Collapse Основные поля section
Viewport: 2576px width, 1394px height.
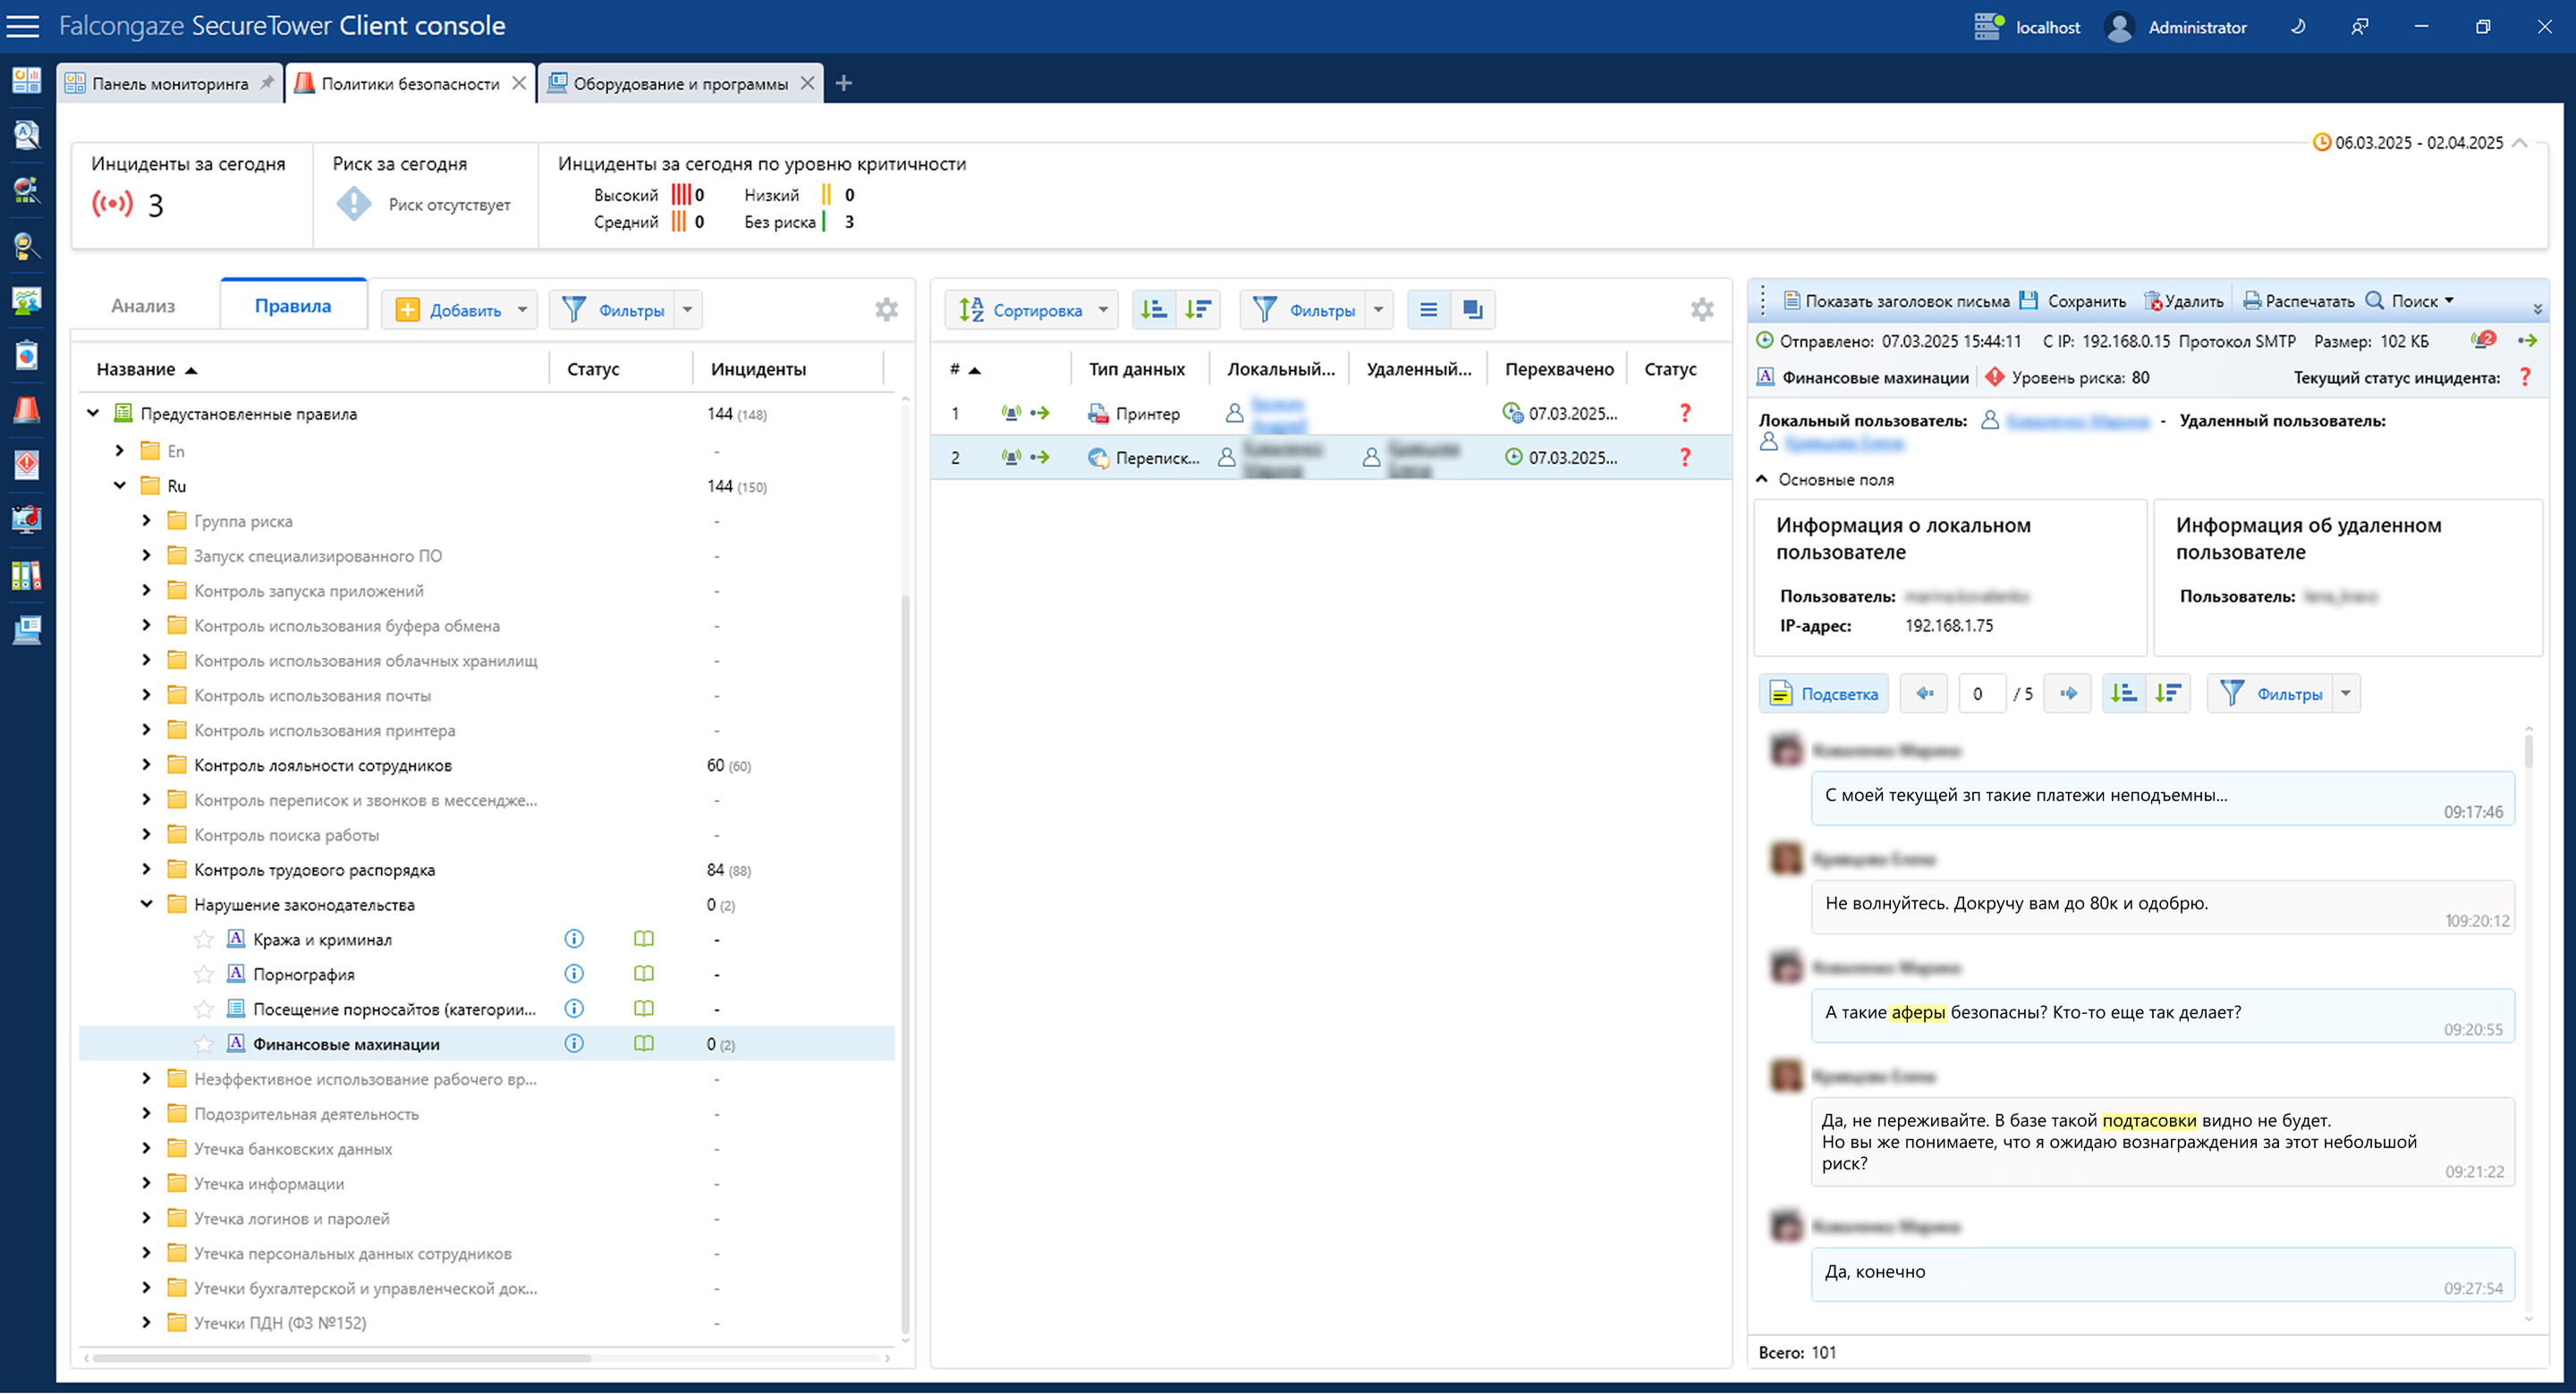1762,480
